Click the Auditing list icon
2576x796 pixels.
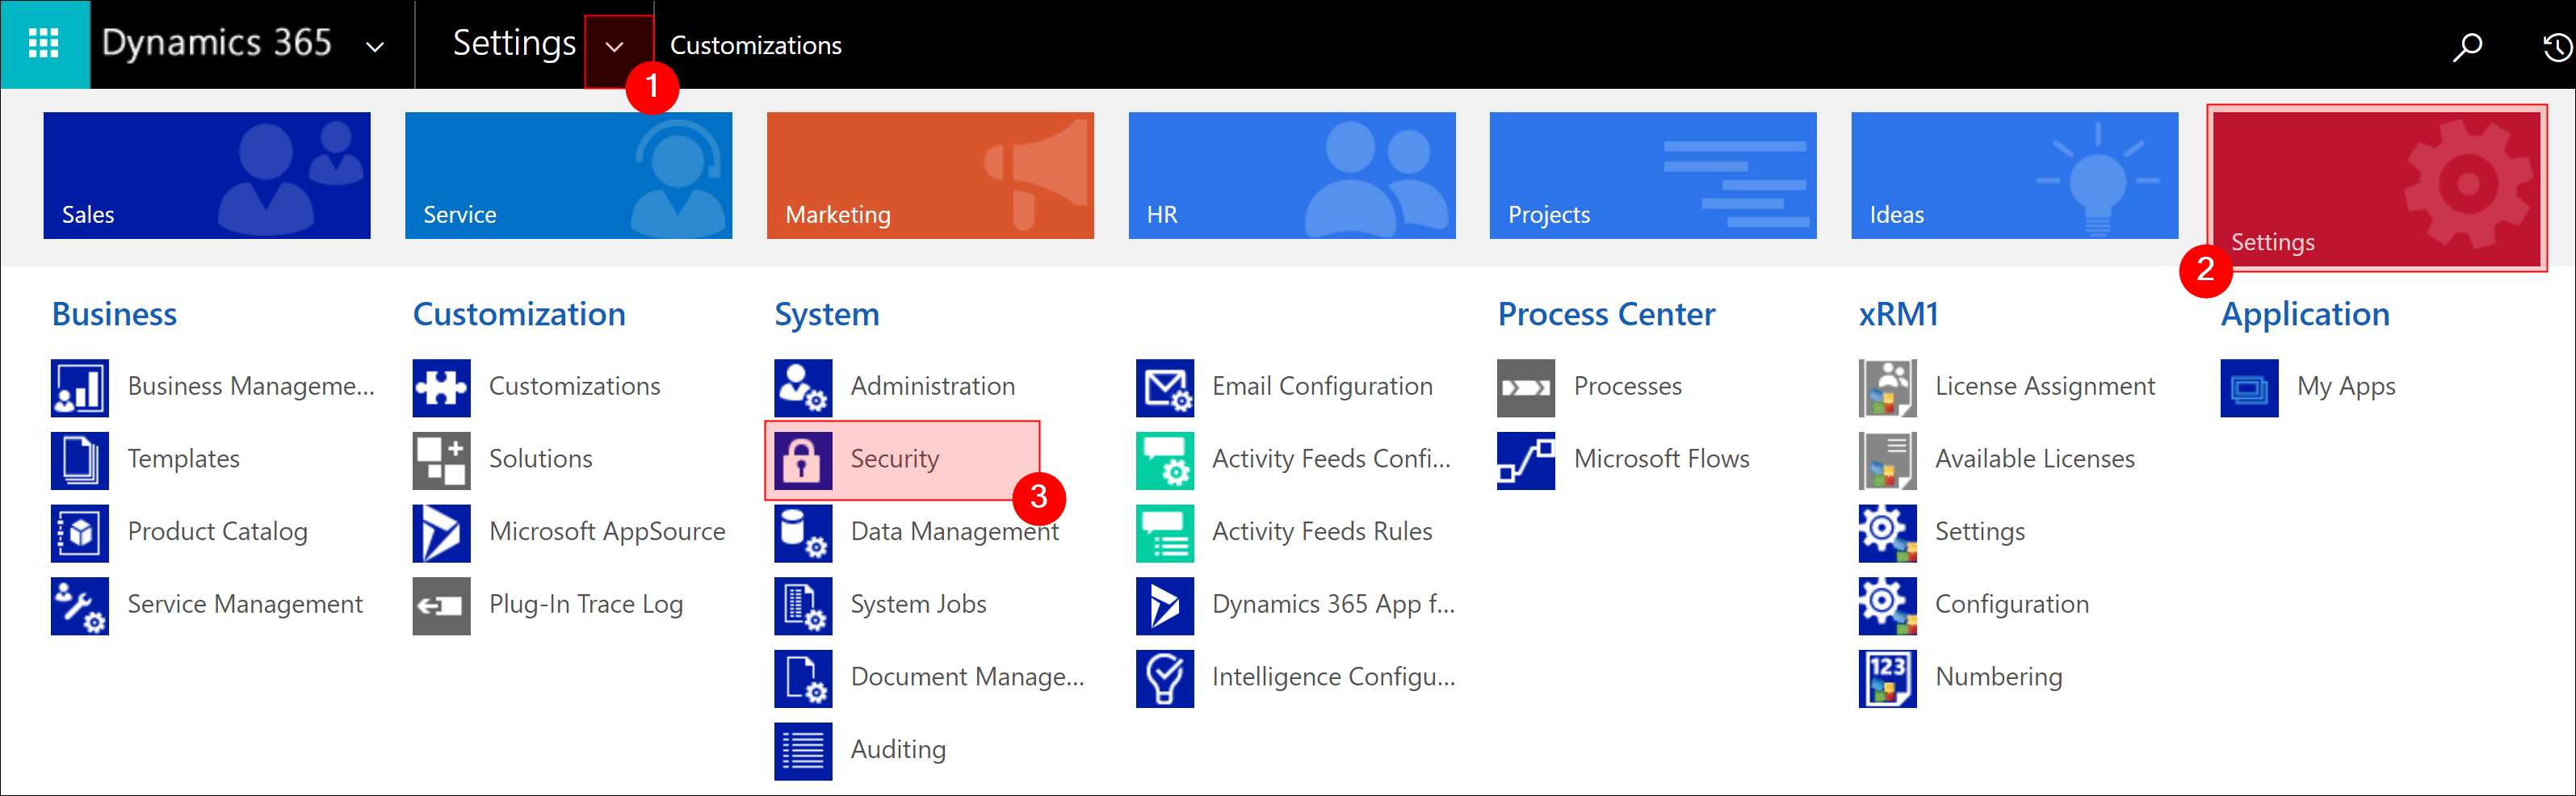pos(802,750)
